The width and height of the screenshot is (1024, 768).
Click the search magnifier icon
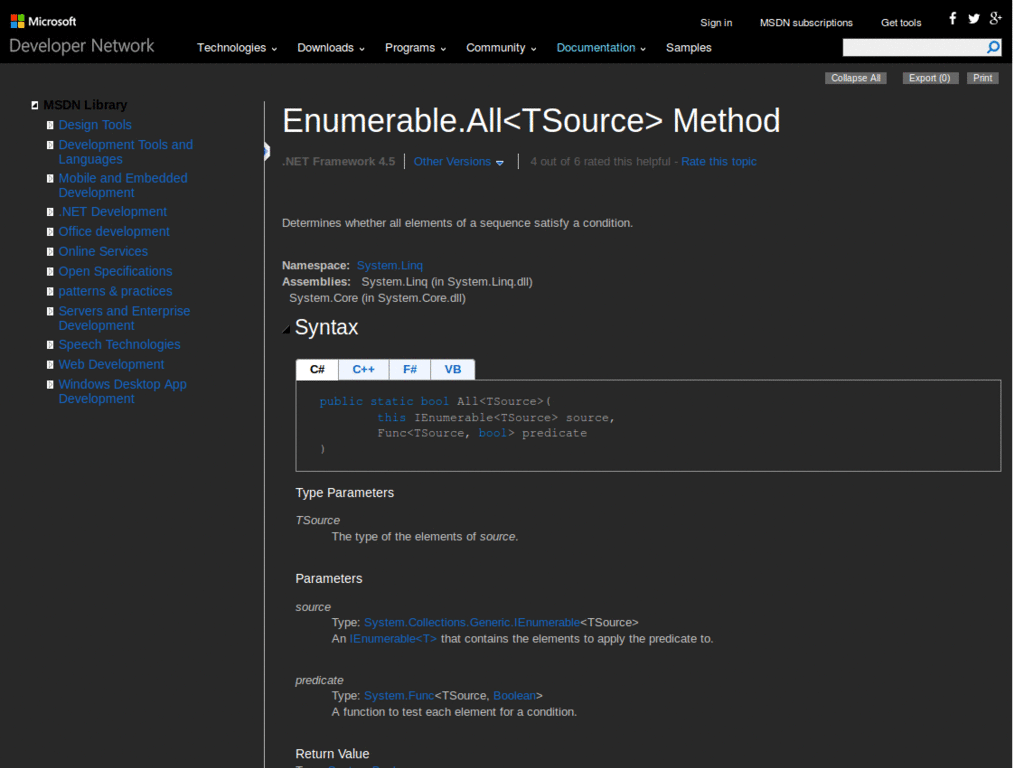tap(992, 47)
